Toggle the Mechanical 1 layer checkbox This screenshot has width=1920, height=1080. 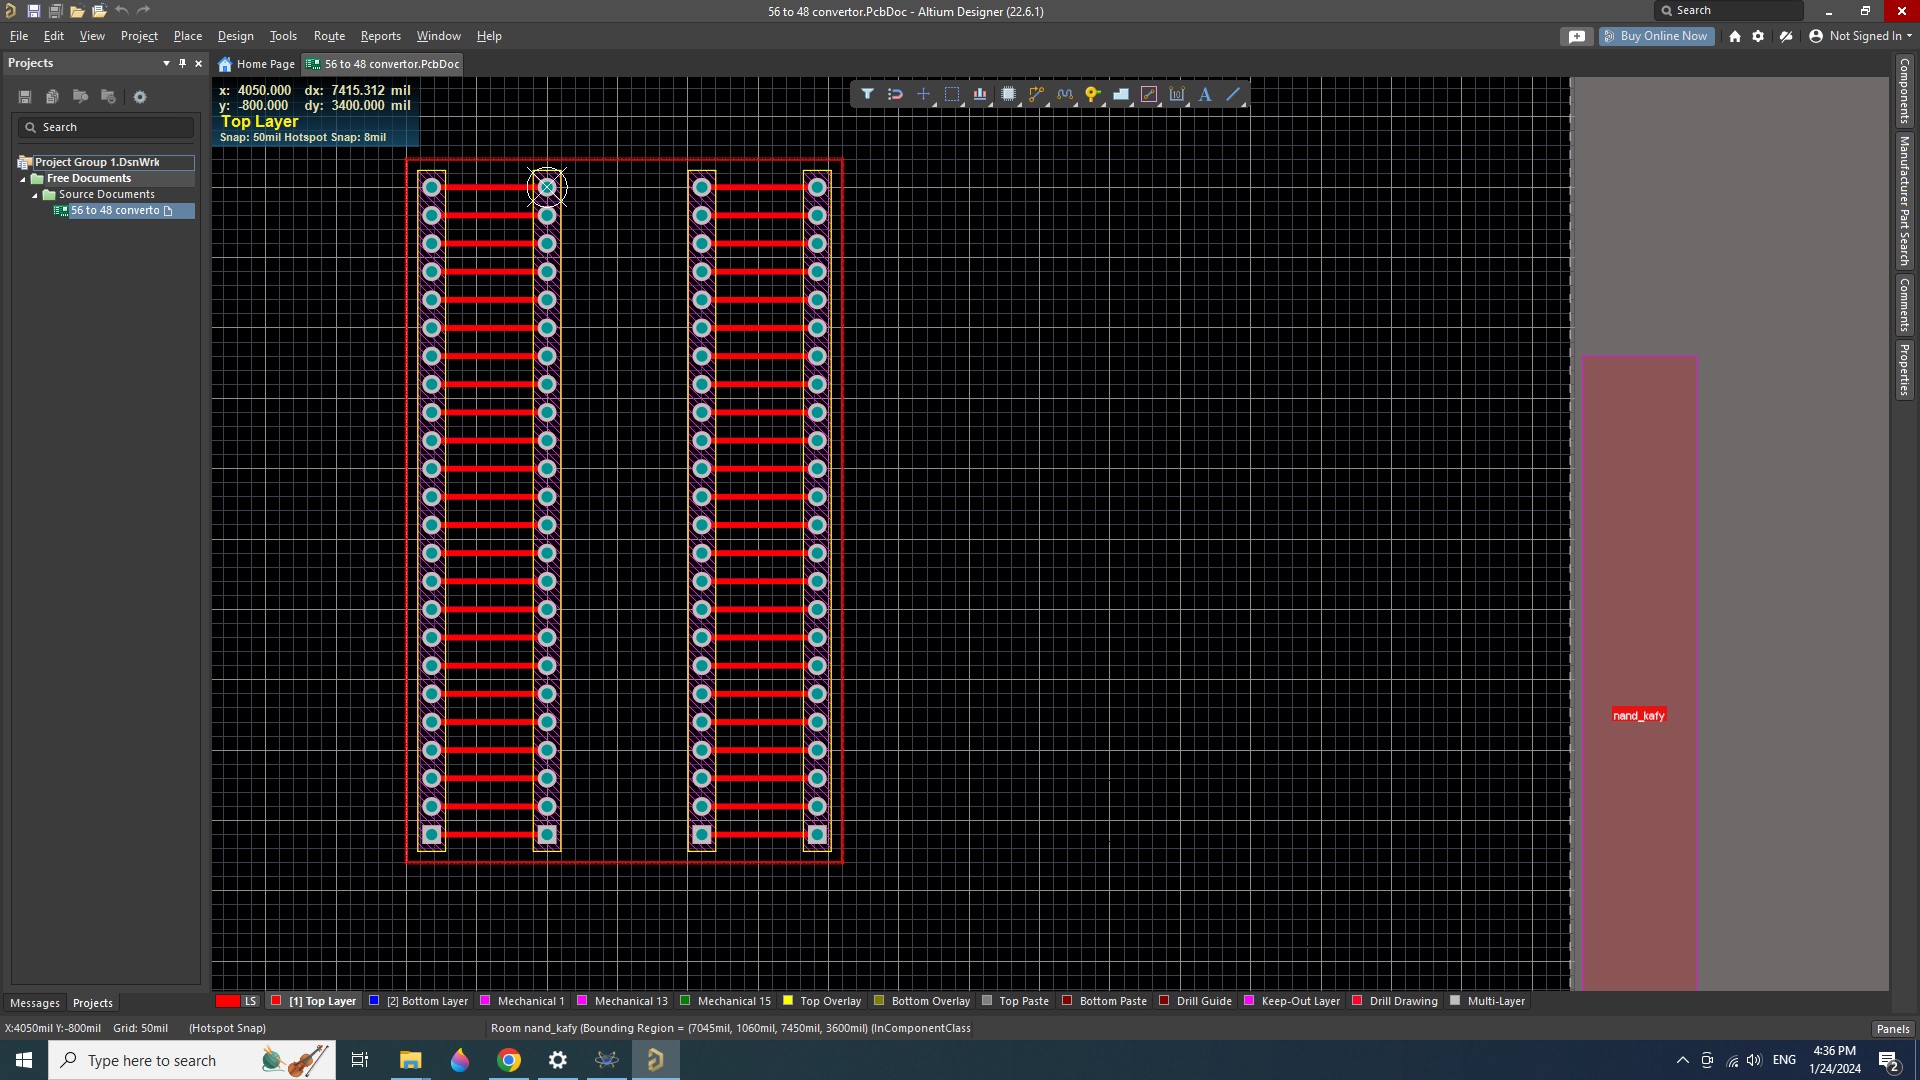coord(485,1001)
